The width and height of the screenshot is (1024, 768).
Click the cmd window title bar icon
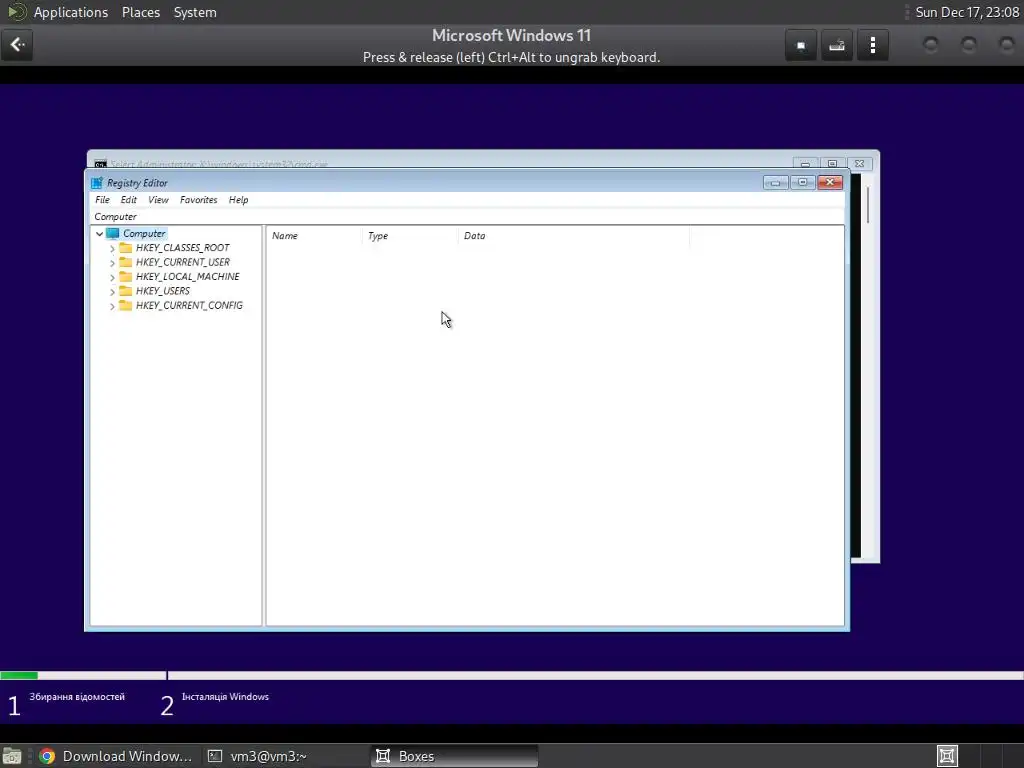[x=101, y=164]
